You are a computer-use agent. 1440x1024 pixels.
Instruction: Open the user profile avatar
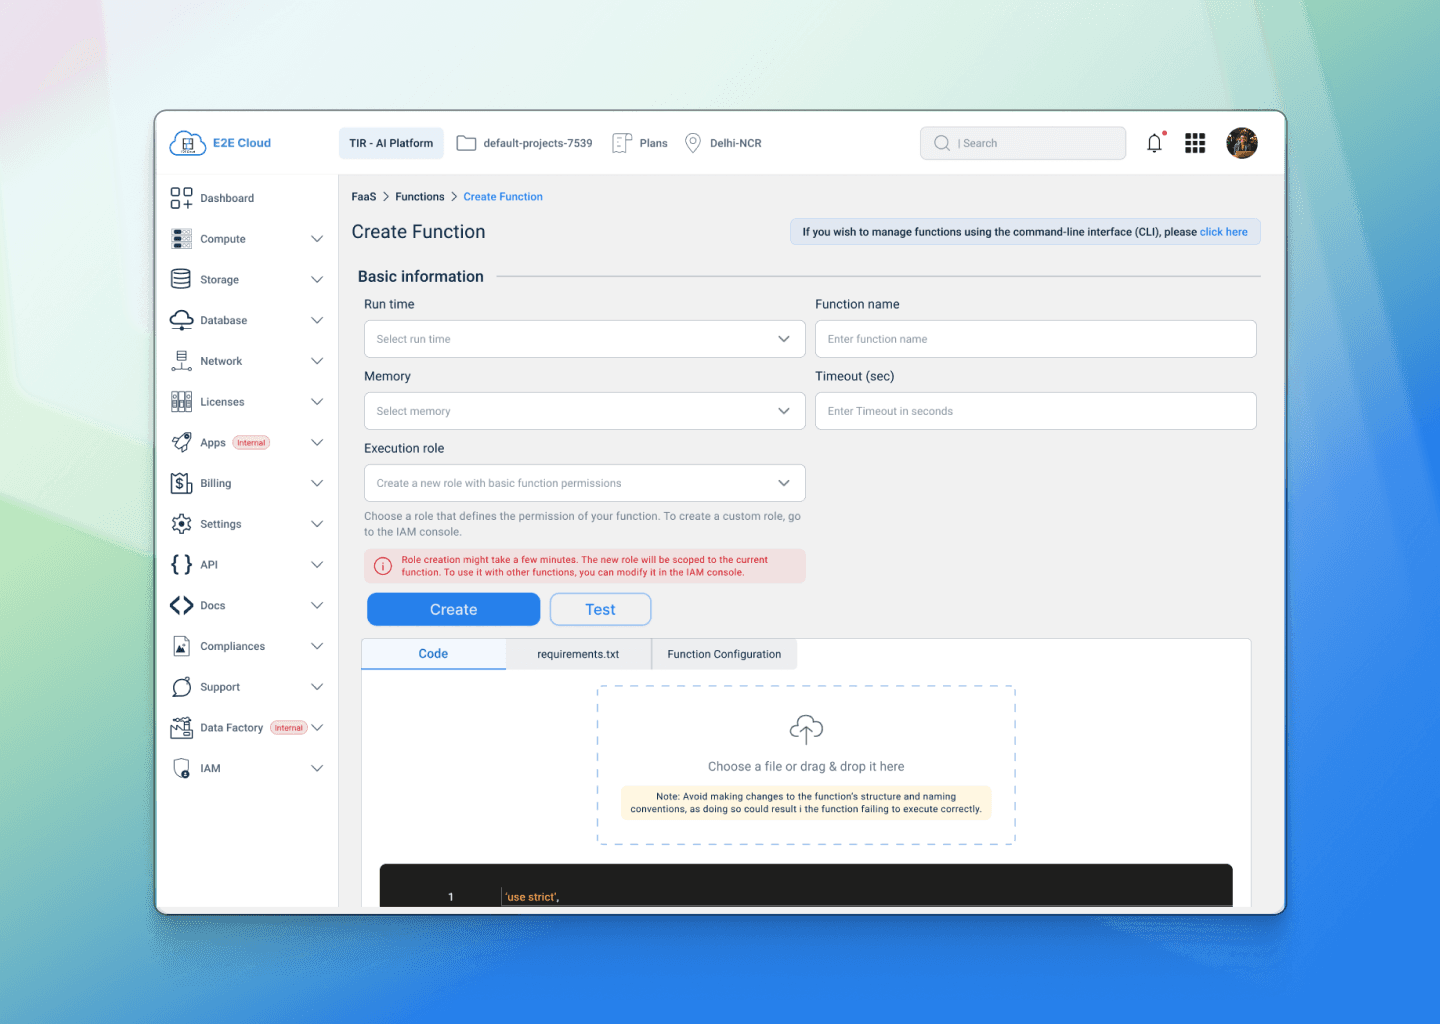click(x=1242, y=143)
